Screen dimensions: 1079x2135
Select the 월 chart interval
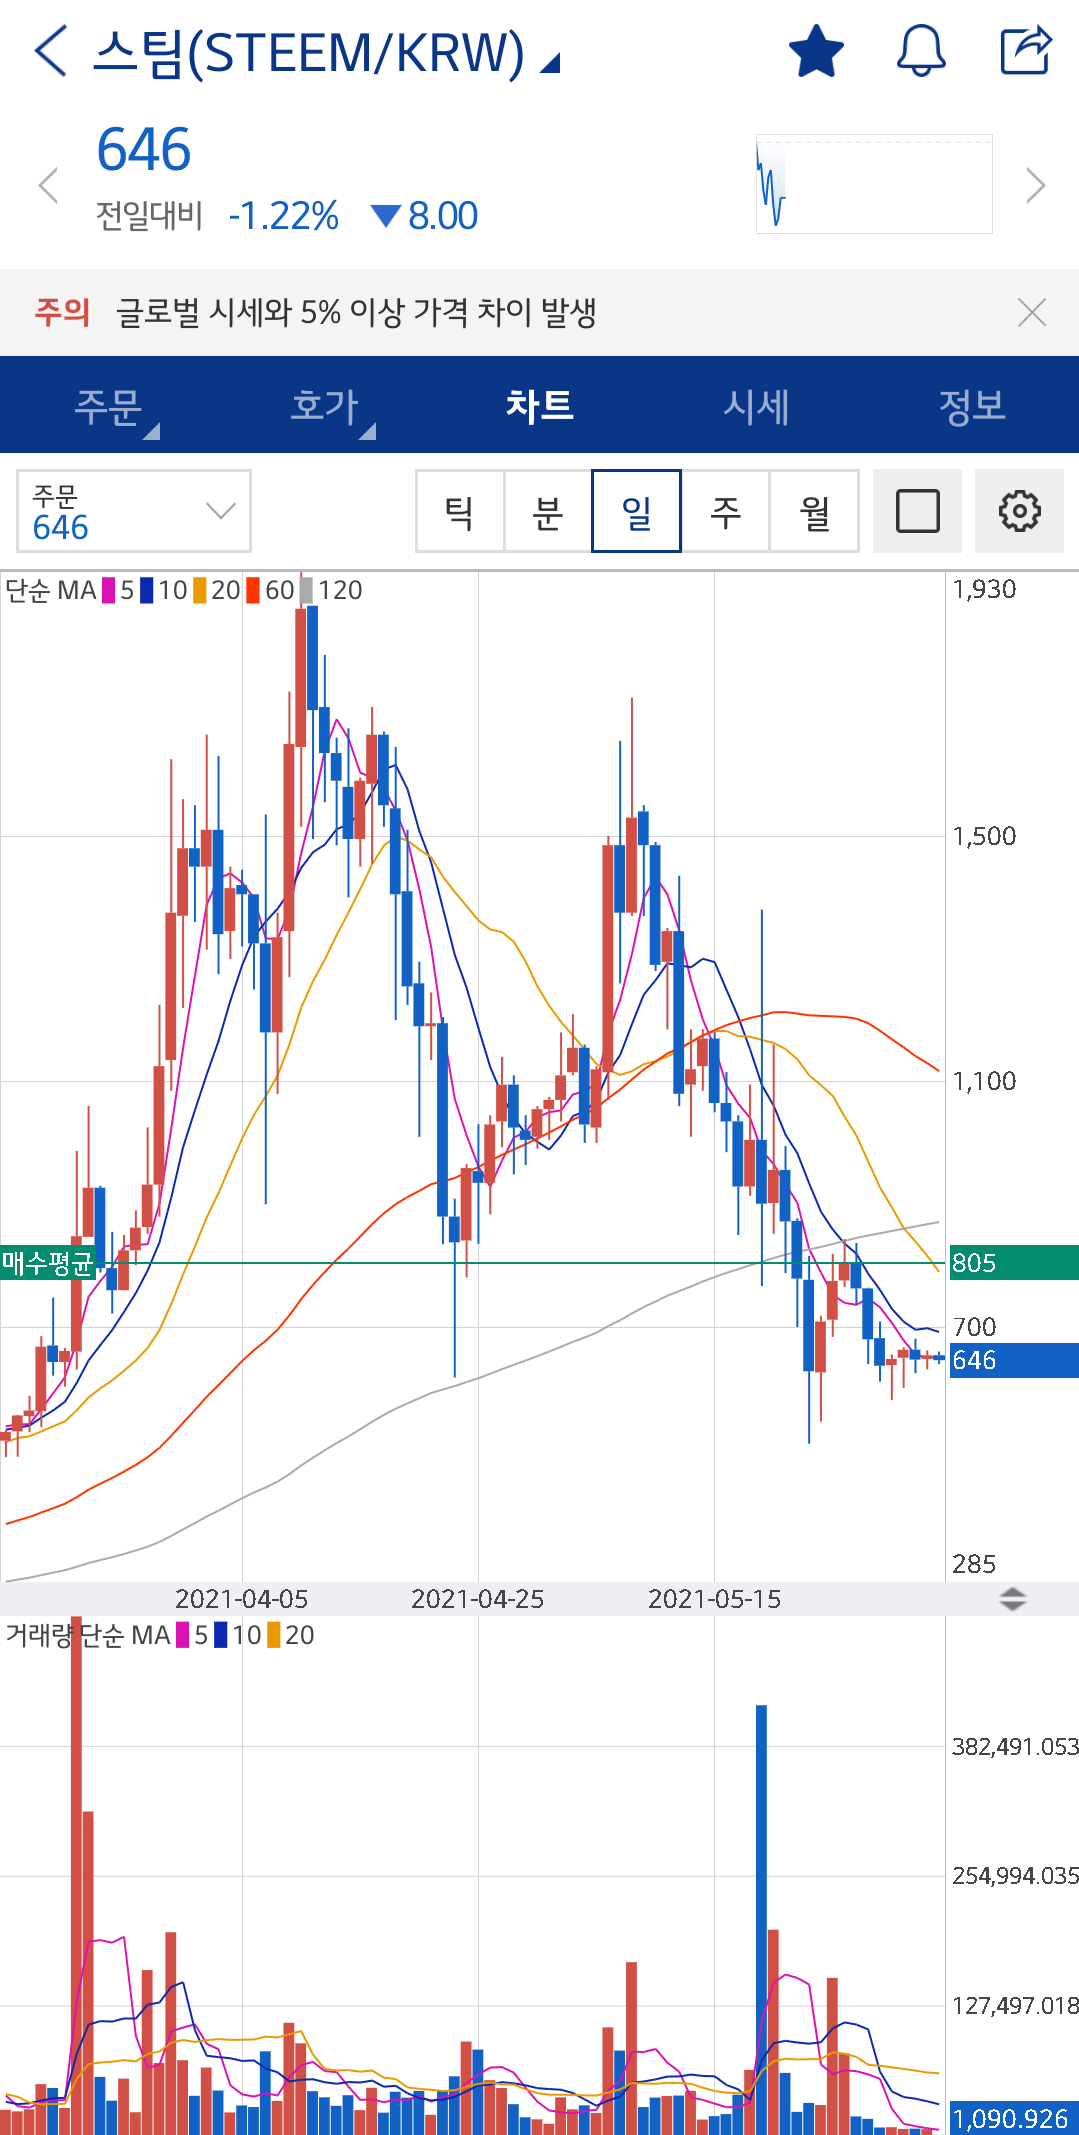coord(814,511)
